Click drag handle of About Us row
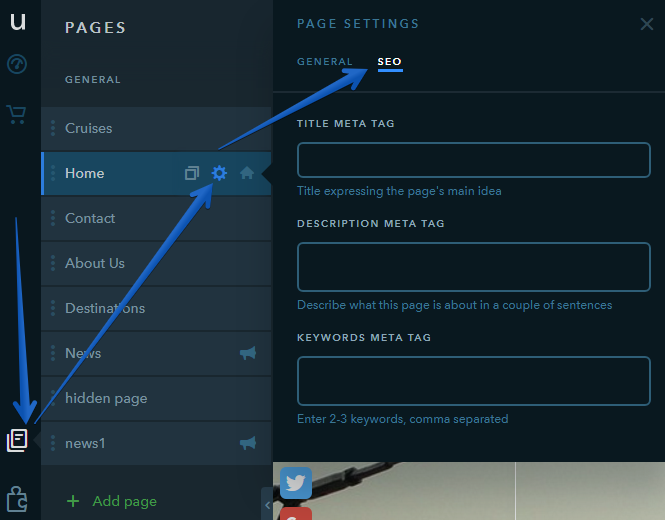This screenshot has height=520, width=665. (x=53, y=263)
